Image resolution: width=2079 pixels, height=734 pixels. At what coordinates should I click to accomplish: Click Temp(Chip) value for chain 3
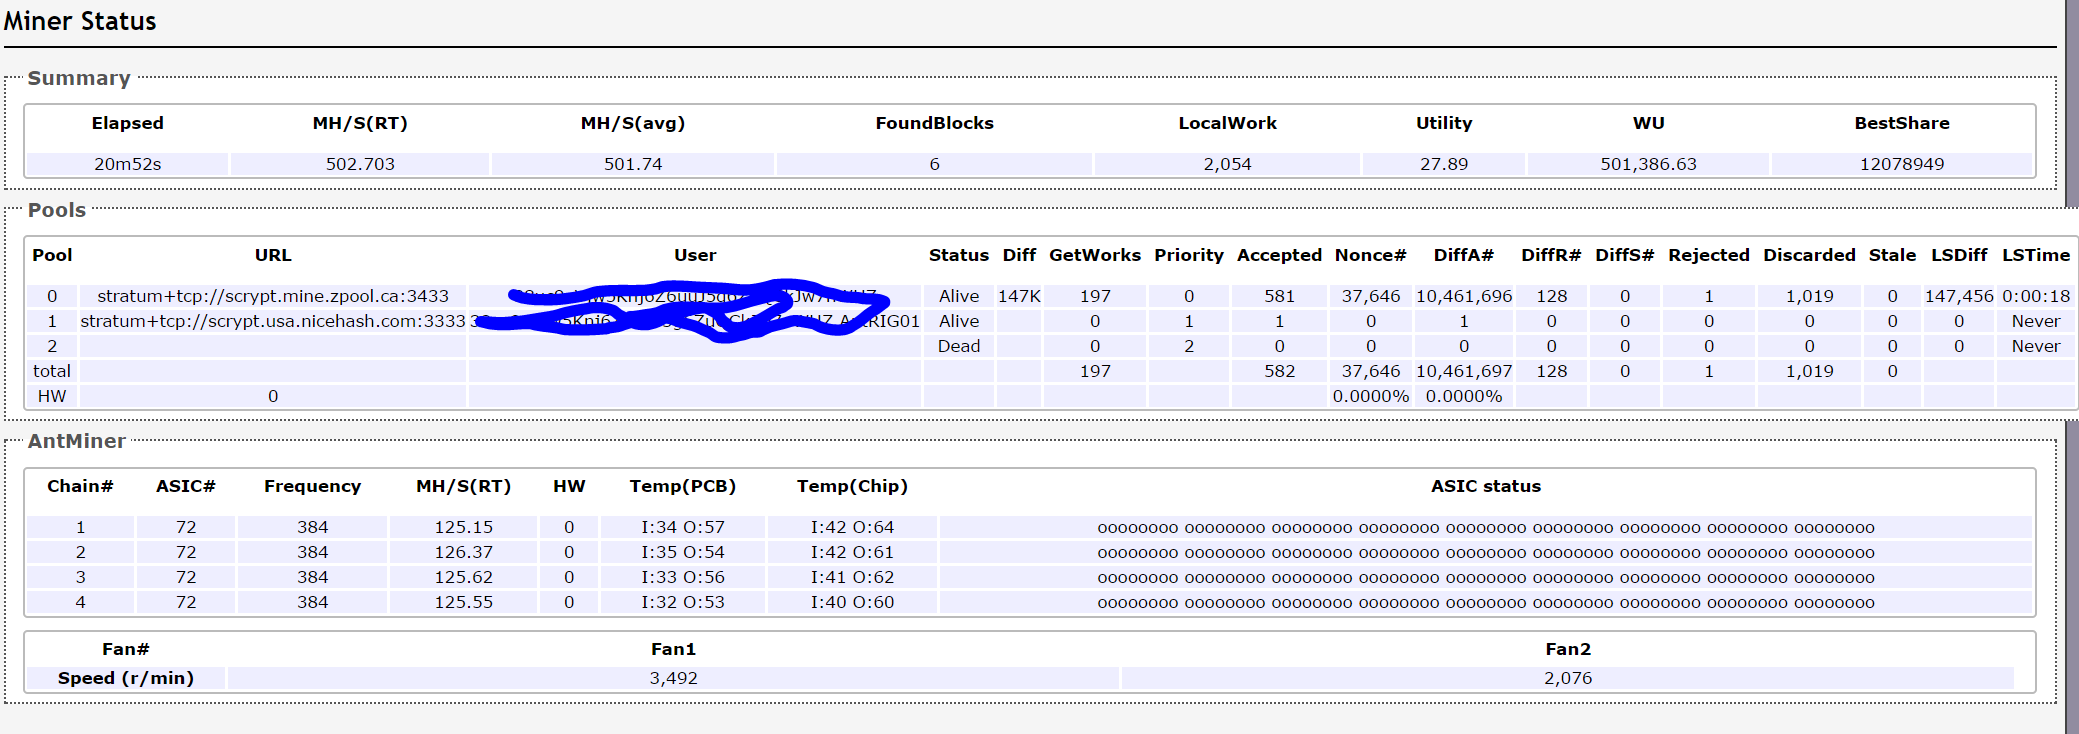(x=852, y=577)
